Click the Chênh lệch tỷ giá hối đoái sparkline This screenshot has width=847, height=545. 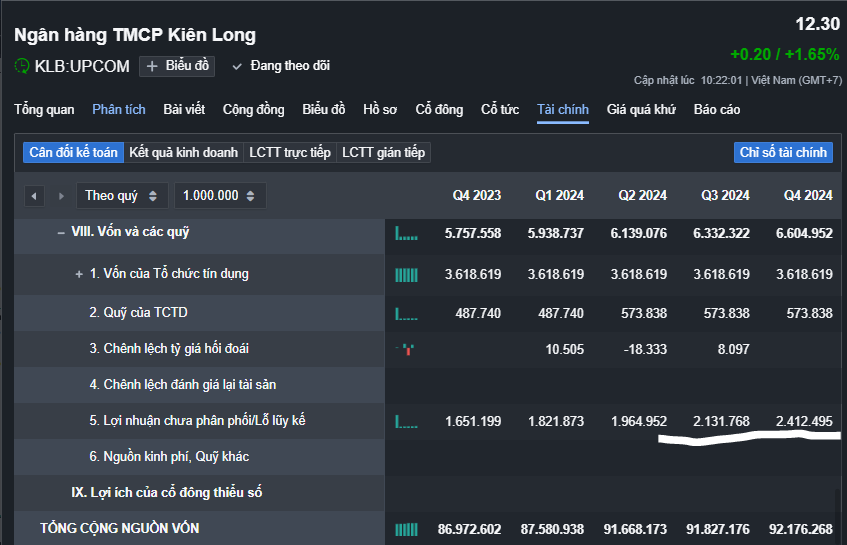(407, 349)
